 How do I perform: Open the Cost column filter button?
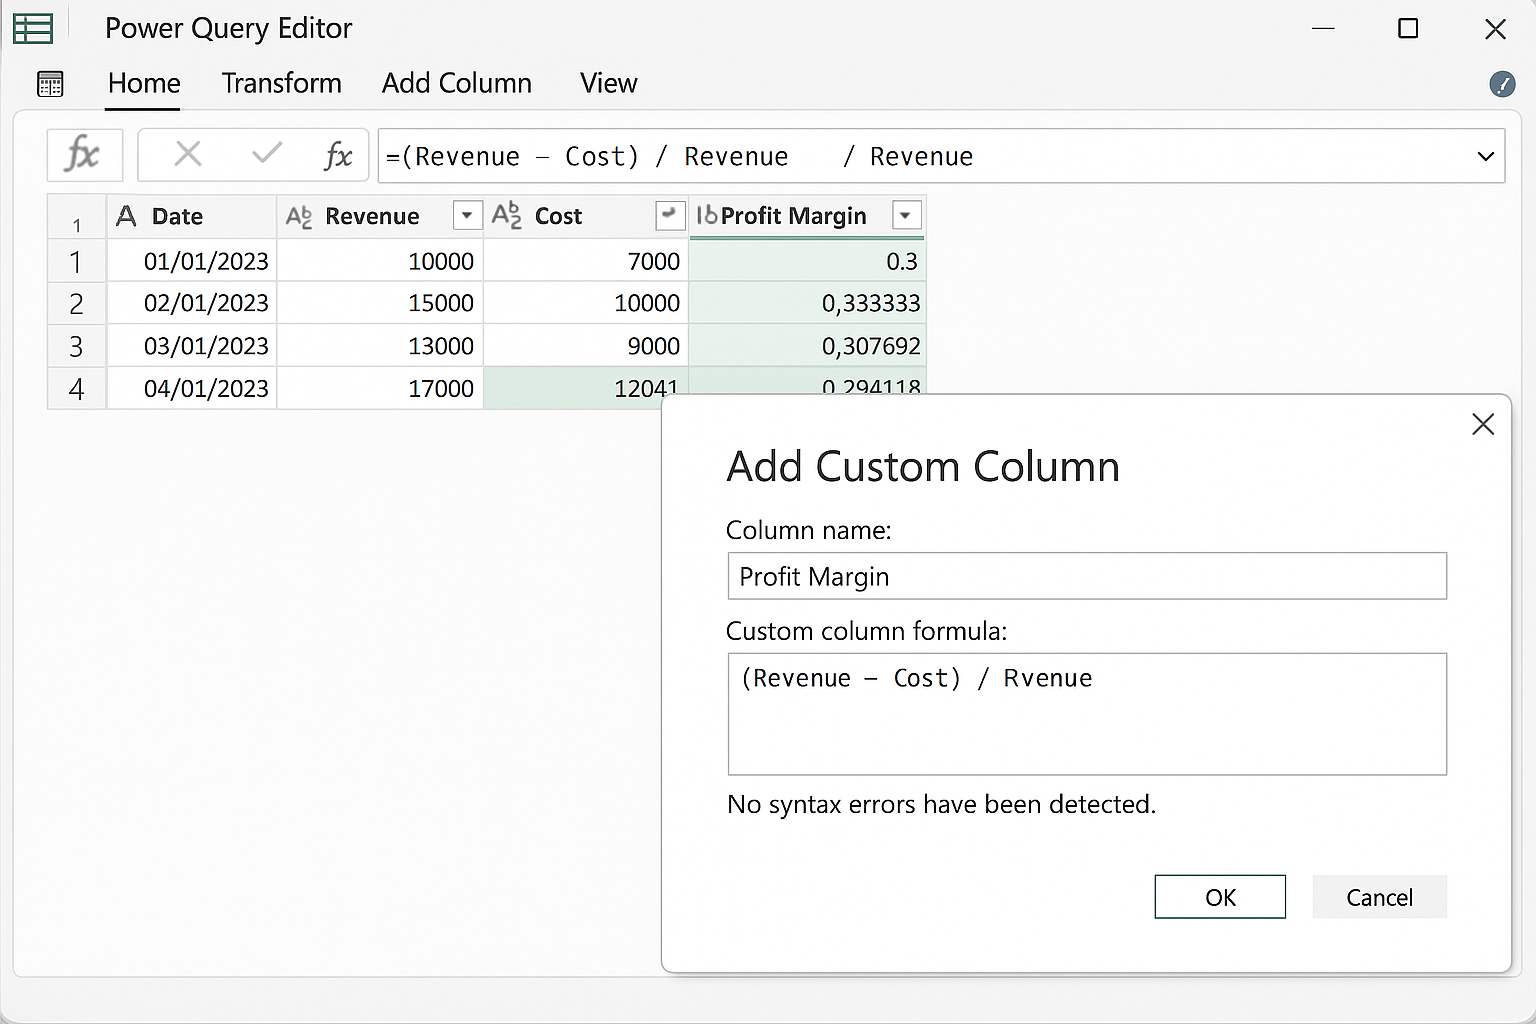coord(669,215)
